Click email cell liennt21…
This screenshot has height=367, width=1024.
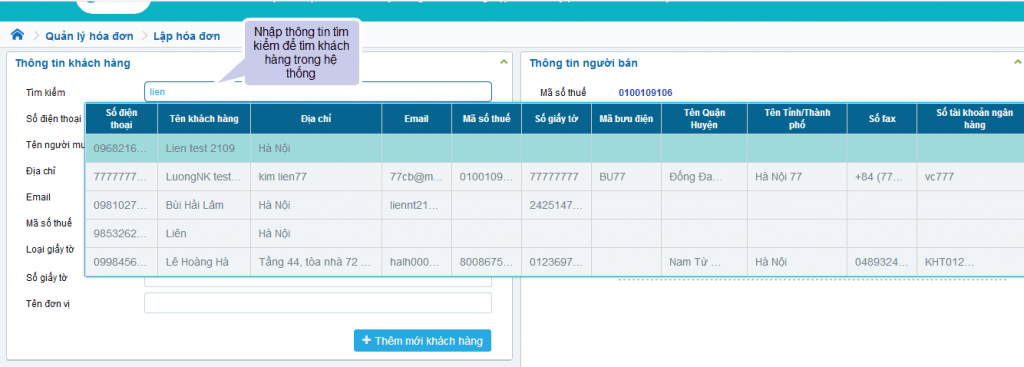417,205
